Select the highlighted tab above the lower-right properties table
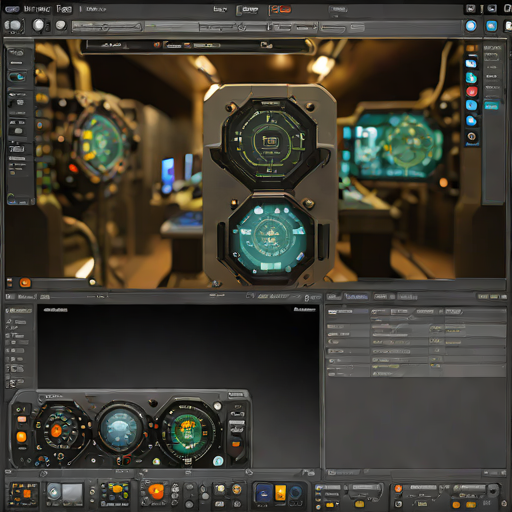Viewport: 512px width, 512px height. 356,296
